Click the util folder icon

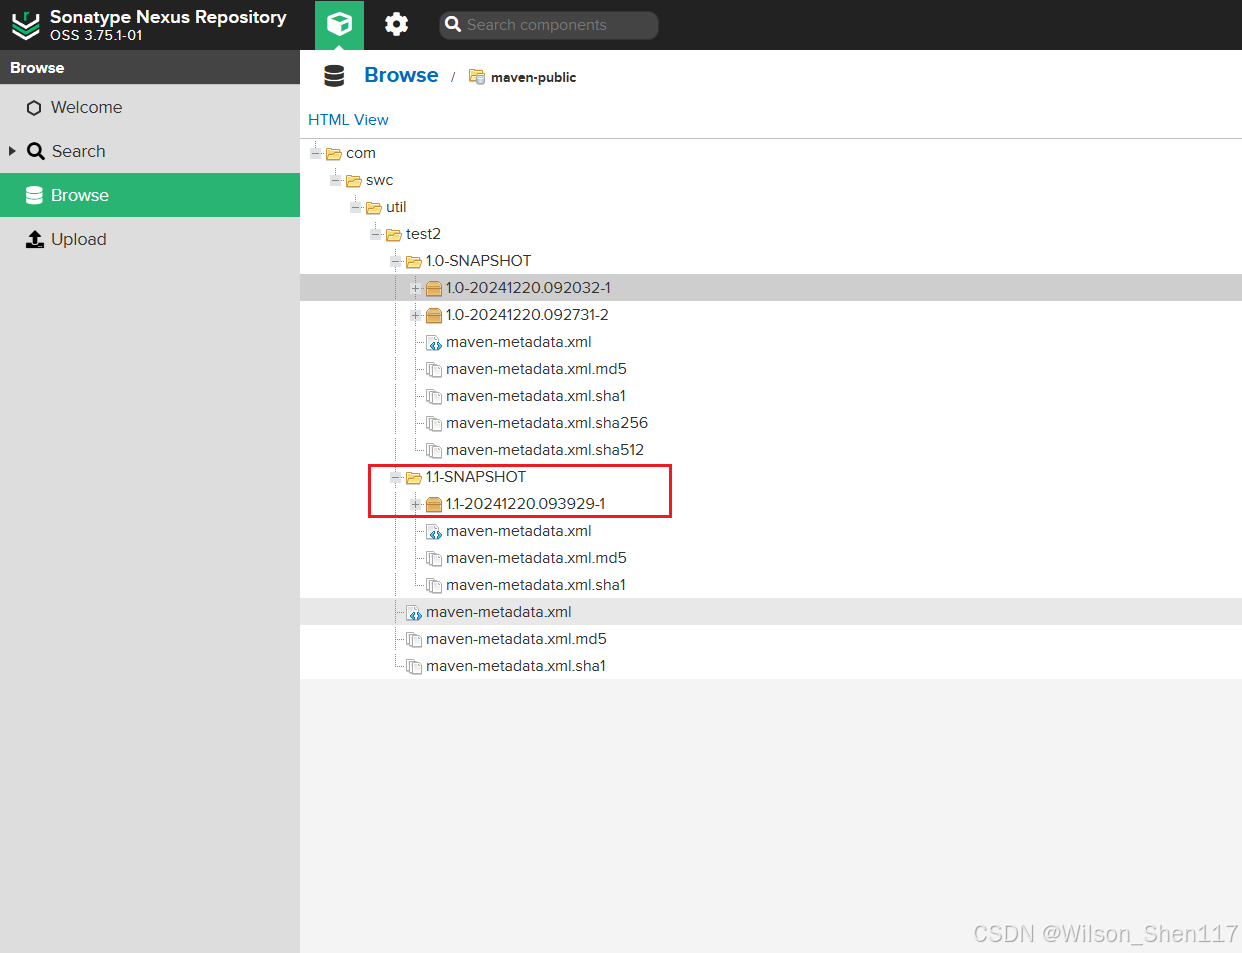coord(374,207)
